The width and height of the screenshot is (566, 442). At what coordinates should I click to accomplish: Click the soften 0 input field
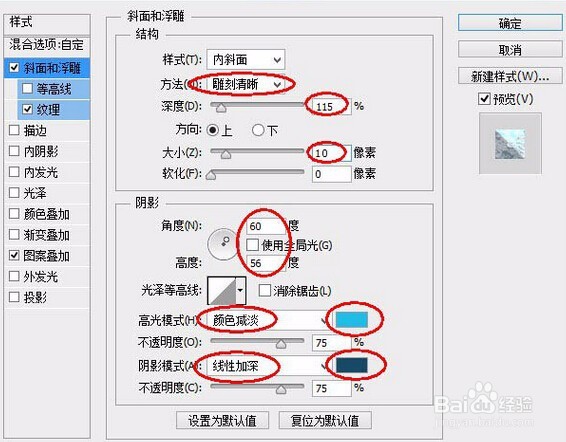point(331,174)
